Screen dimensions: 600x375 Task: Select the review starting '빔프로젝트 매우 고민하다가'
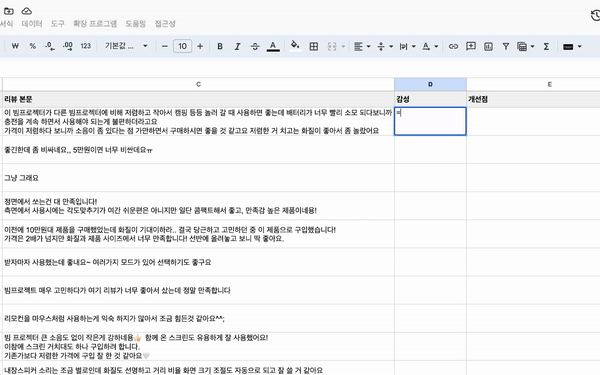point(198,290)
